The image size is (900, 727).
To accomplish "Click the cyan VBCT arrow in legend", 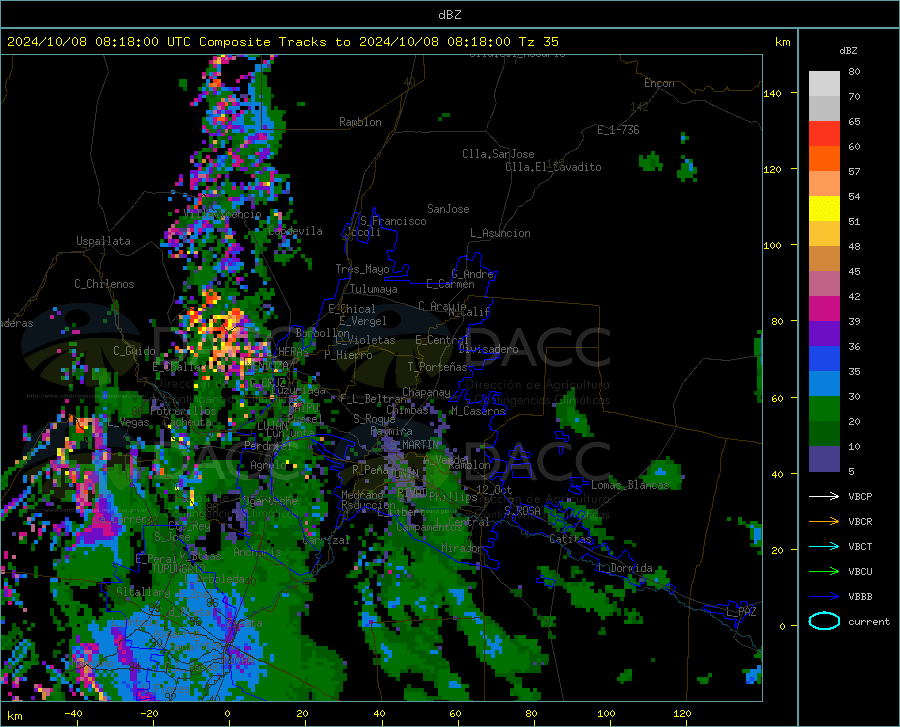I will point(824,546).
